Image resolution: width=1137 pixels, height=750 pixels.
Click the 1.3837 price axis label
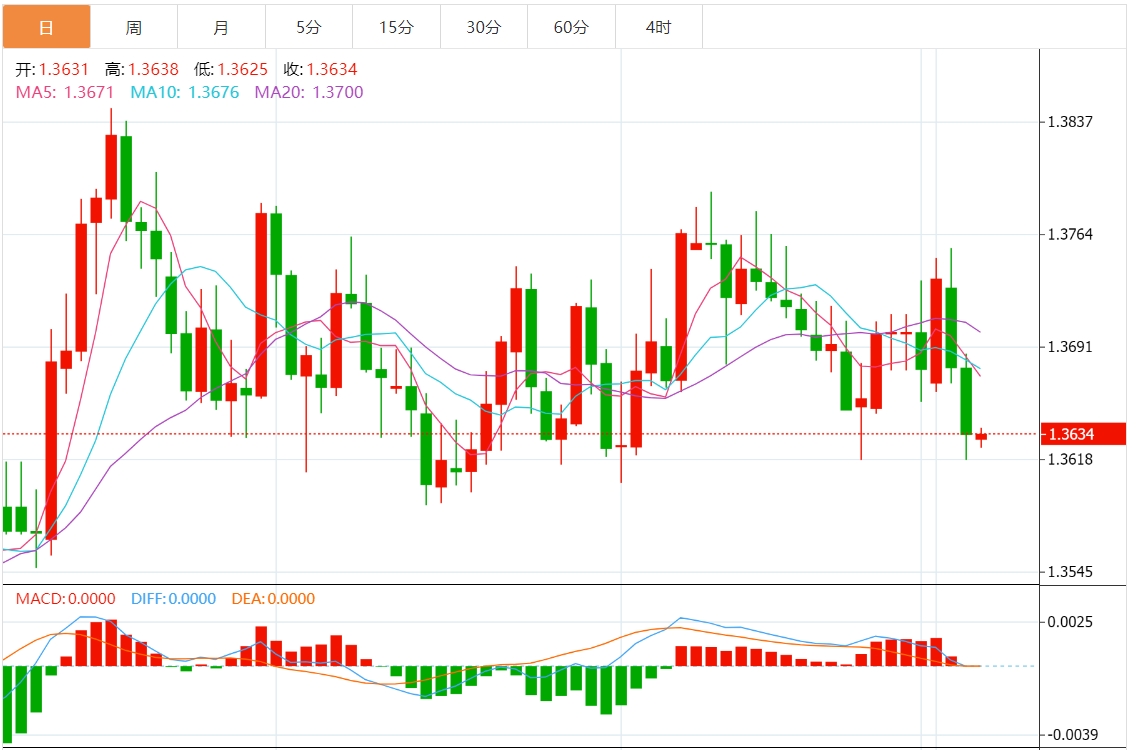[x=1070, y=122]
